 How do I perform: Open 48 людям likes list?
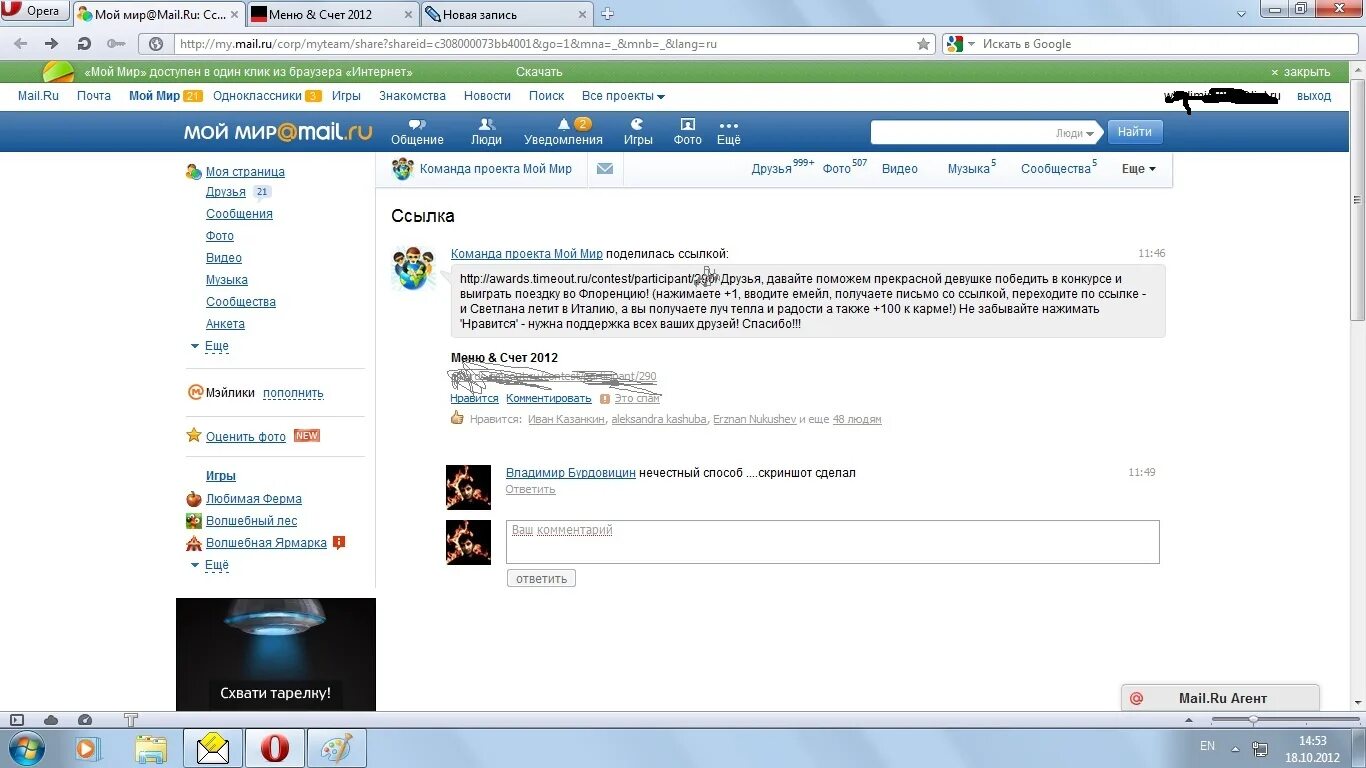coord(857,420)
